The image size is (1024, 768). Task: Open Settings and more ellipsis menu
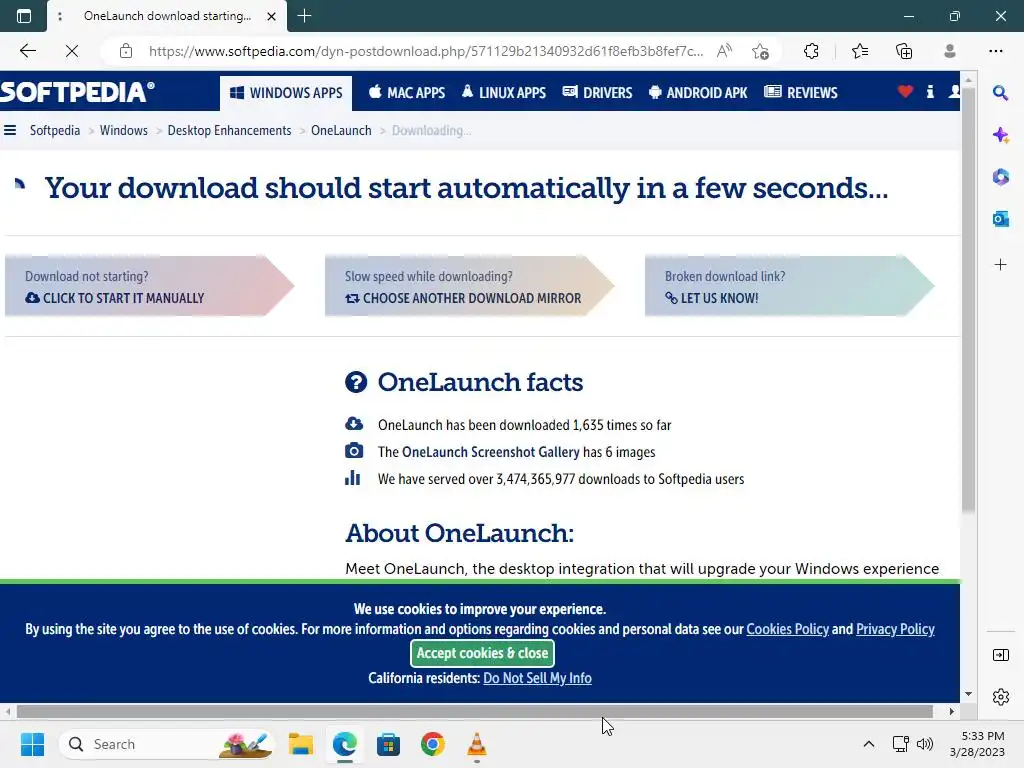[995, 51]
